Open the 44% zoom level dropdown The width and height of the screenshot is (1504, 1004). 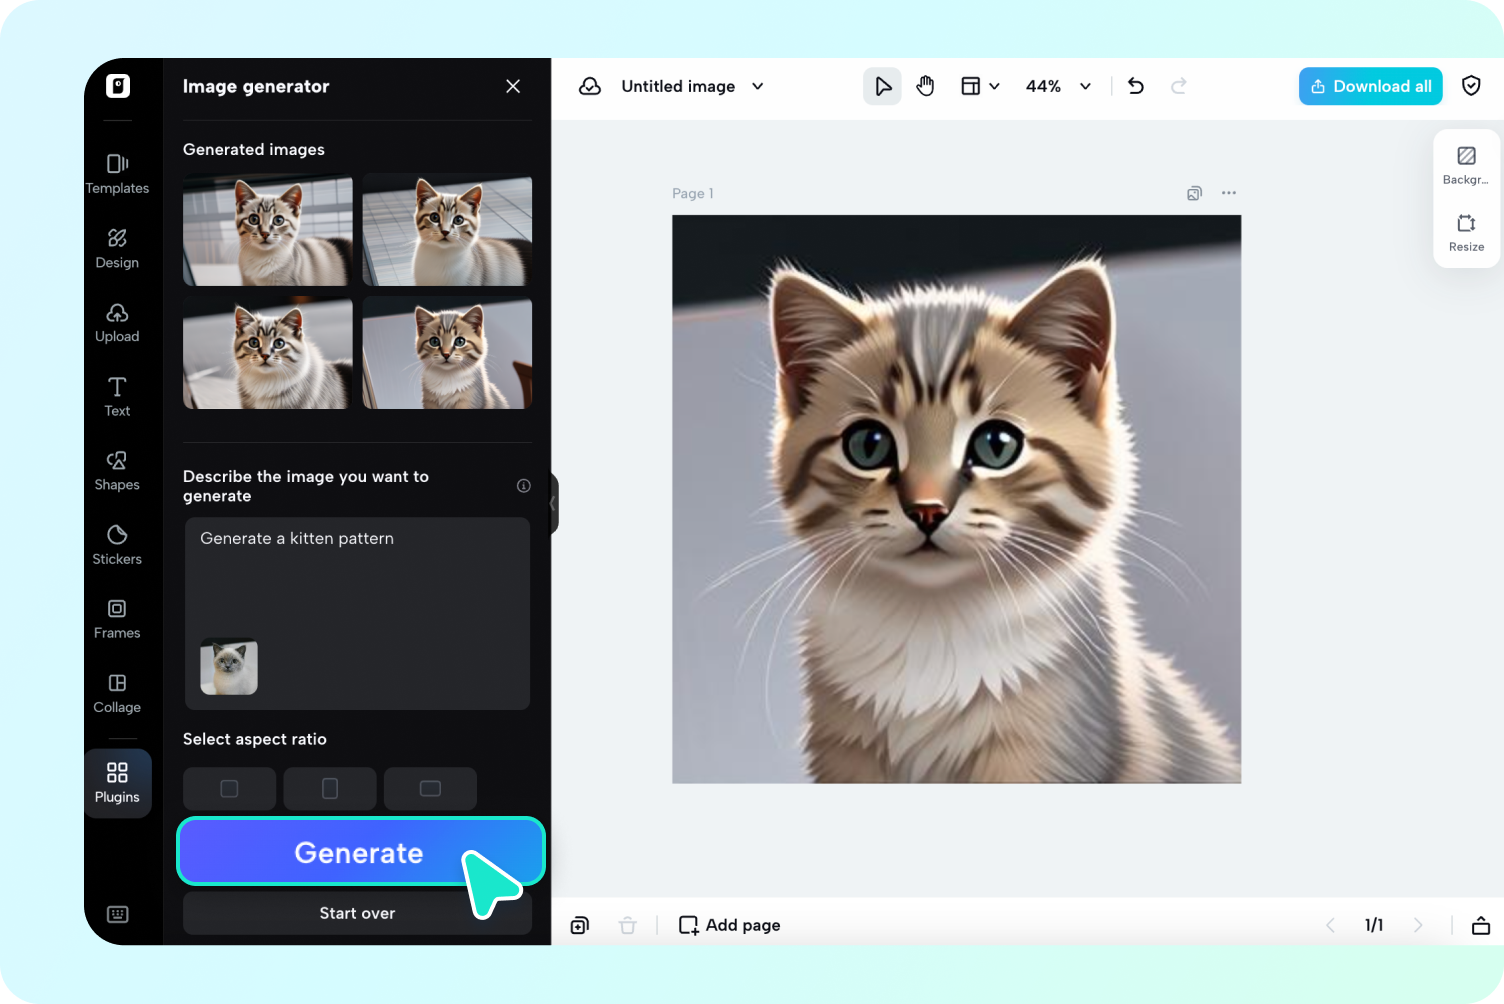point(1058,86)
